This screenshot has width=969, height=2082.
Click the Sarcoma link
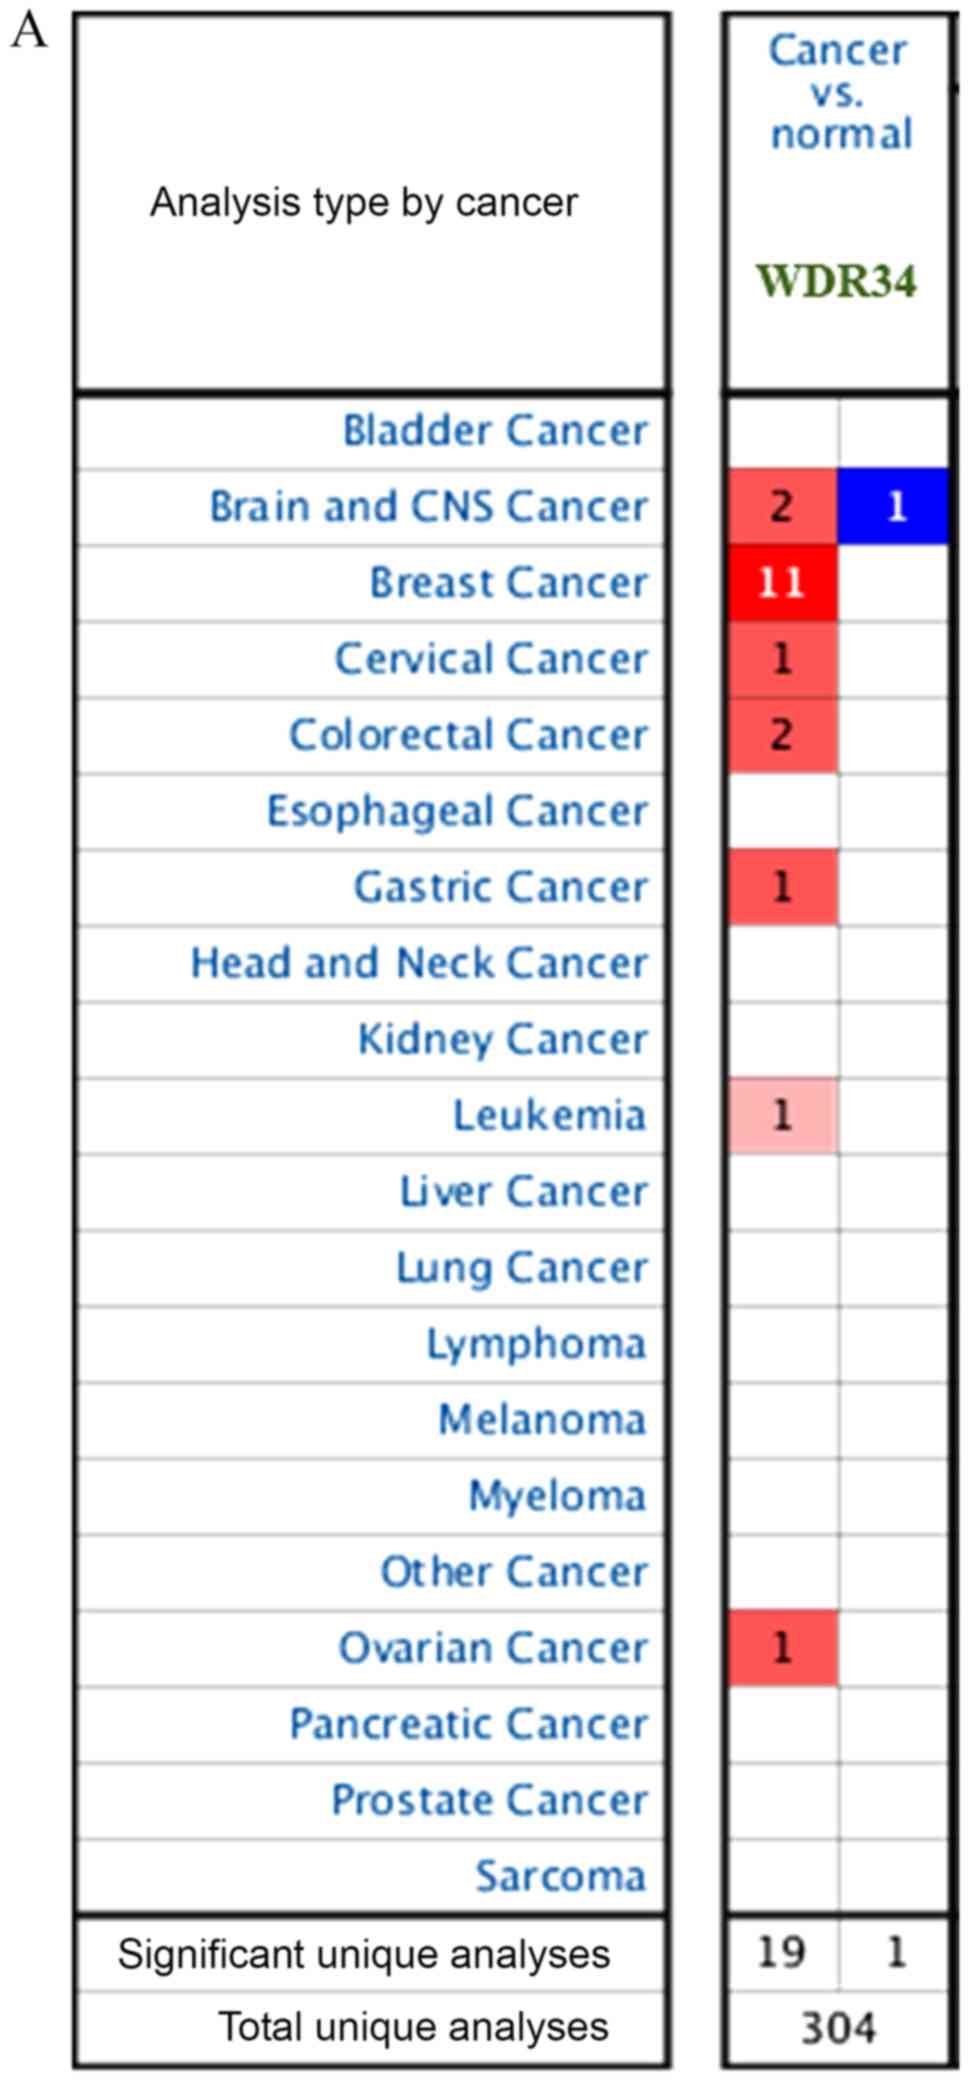560,1875
